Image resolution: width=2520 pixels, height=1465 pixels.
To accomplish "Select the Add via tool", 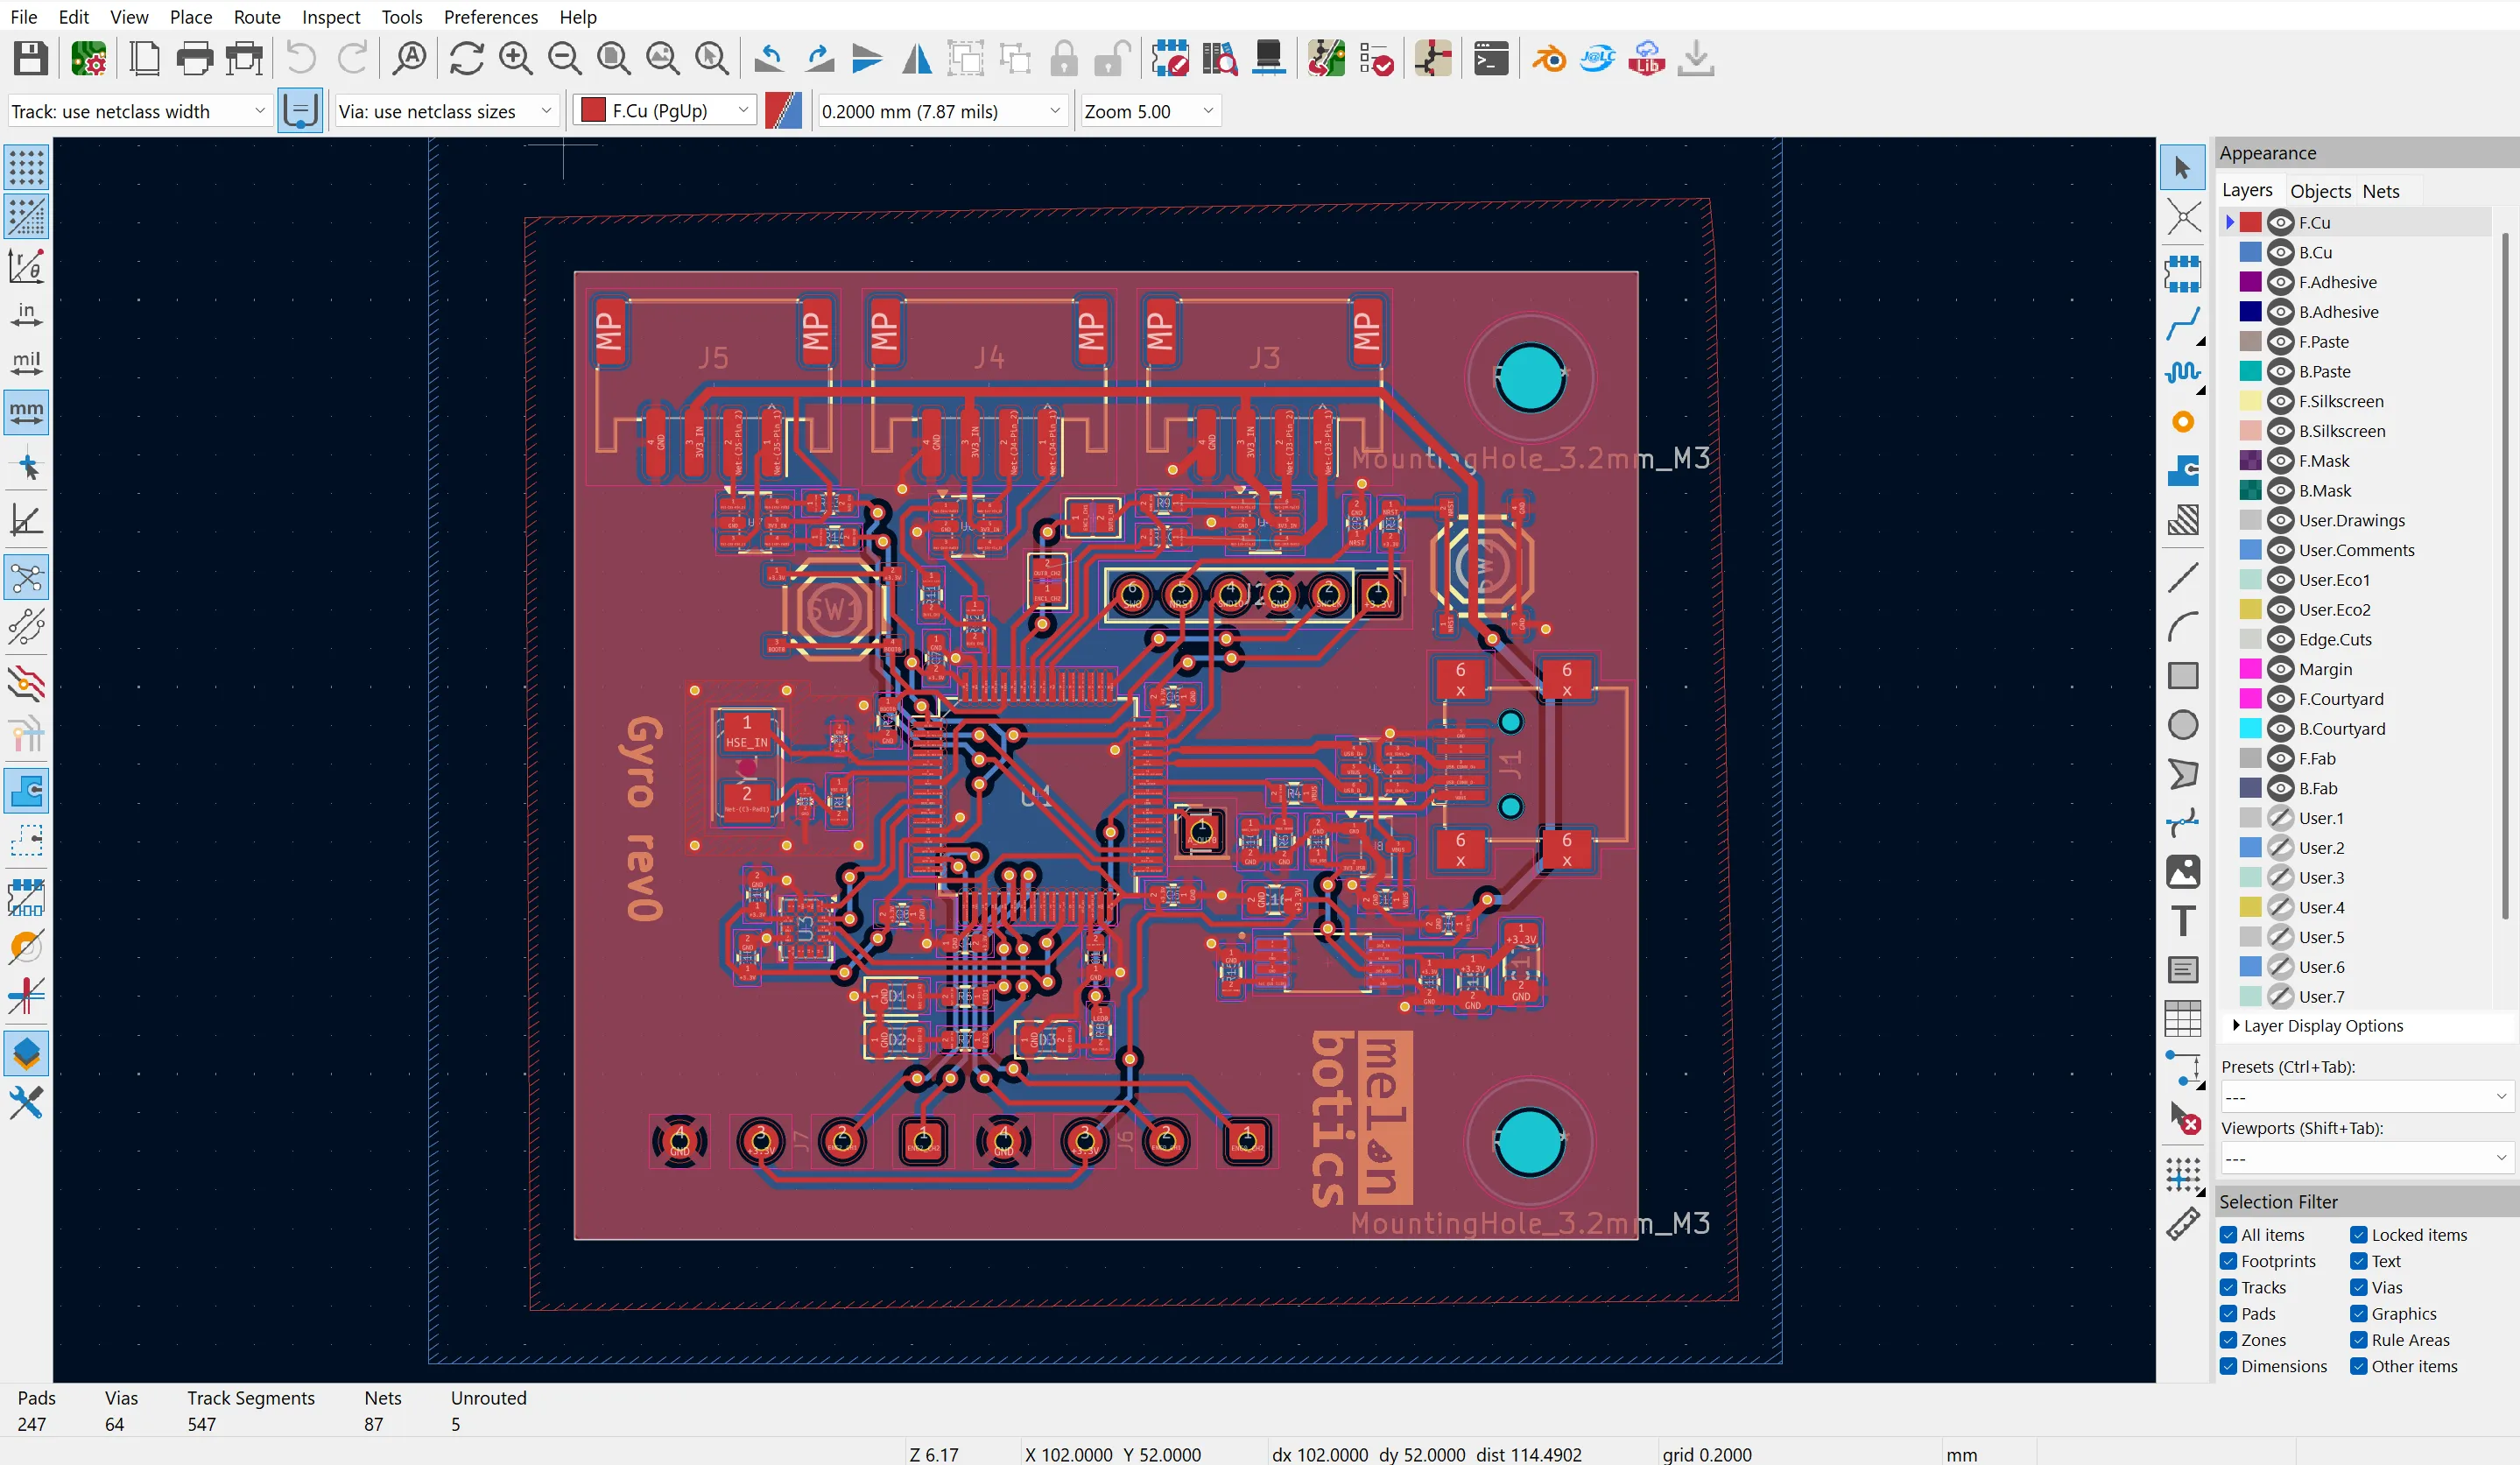I will click(x=2183, y=421).
